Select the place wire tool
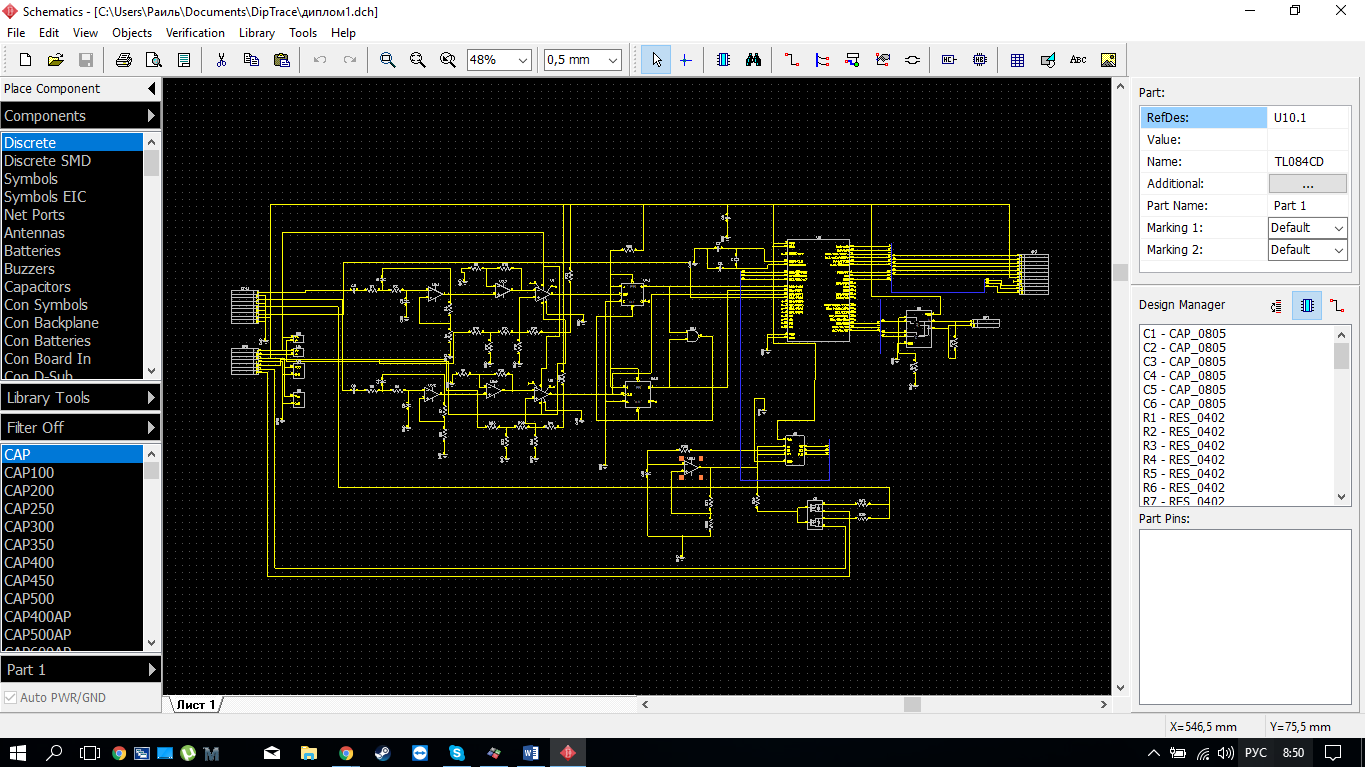 [x=792, y=60]
